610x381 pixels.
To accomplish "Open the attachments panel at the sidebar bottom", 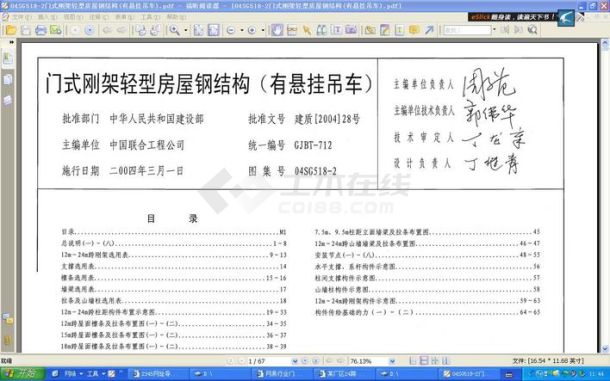I will pos(7,340).
